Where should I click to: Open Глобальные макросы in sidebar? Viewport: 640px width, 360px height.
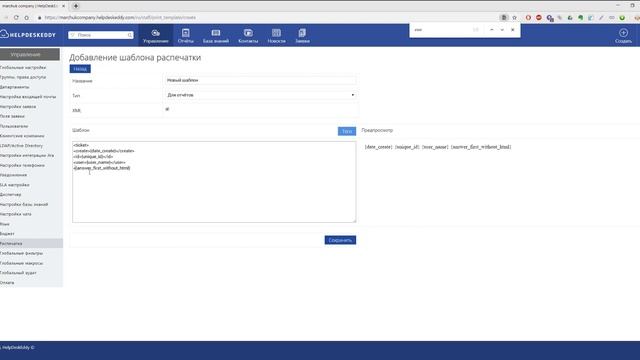tap(22, 263)
